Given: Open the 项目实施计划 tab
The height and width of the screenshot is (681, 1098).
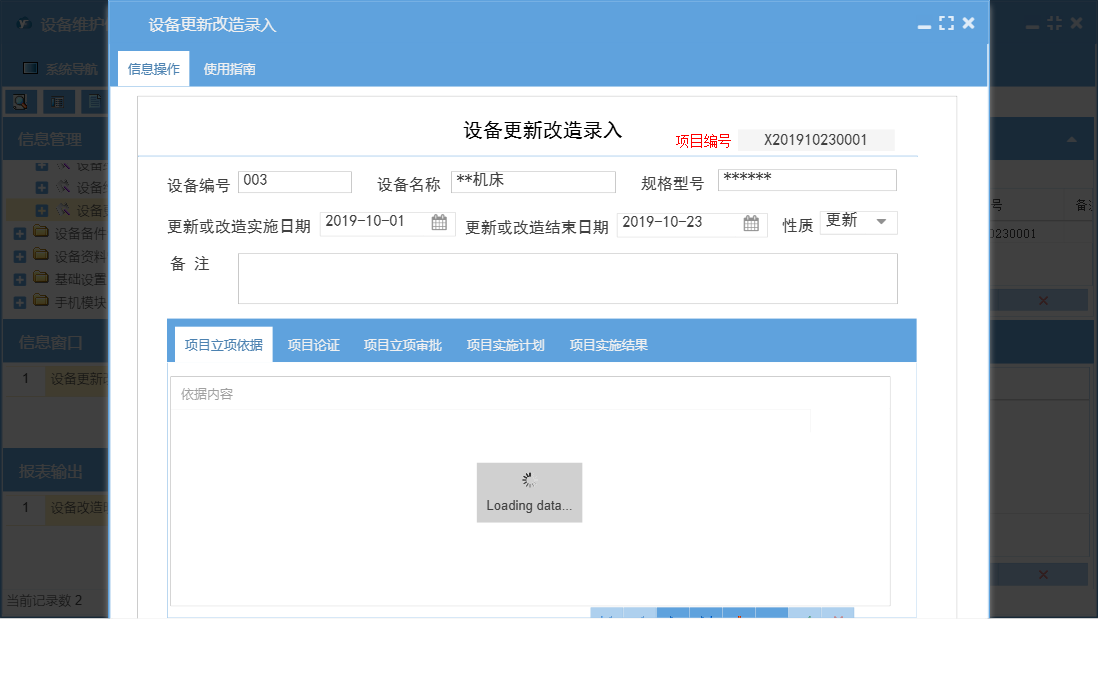Looking at the screenshot, I should pos(505,343).
